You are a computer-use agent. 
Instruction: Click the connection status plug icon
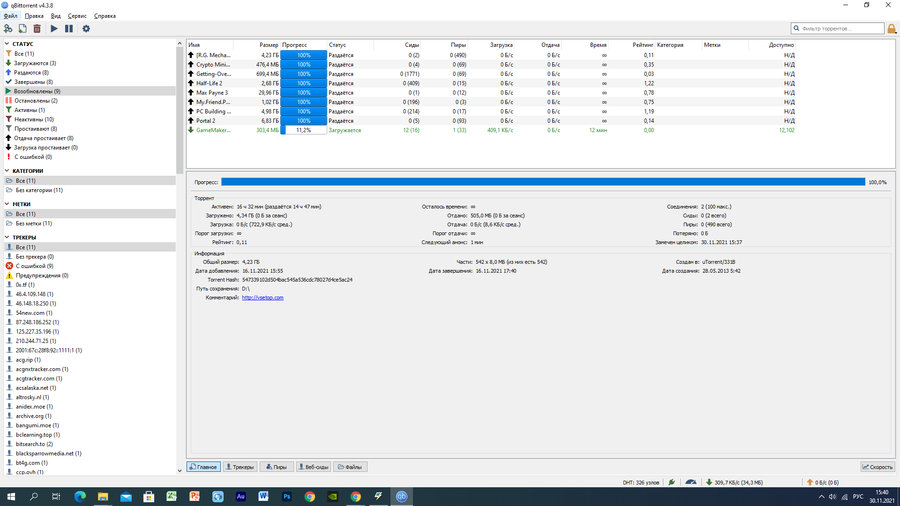[672, 482]
